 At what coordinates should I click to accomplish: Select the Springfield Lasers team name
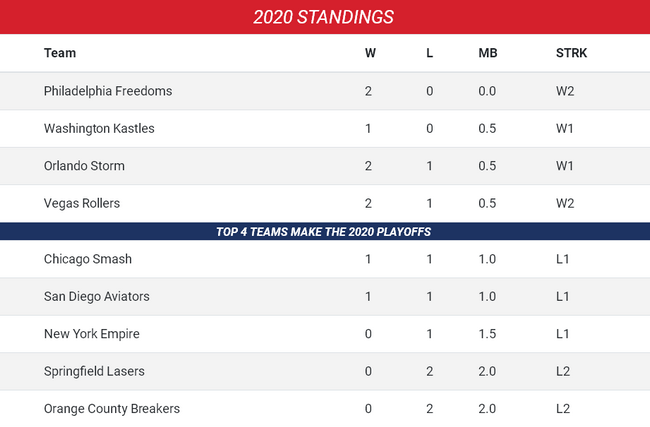[94, 371]
